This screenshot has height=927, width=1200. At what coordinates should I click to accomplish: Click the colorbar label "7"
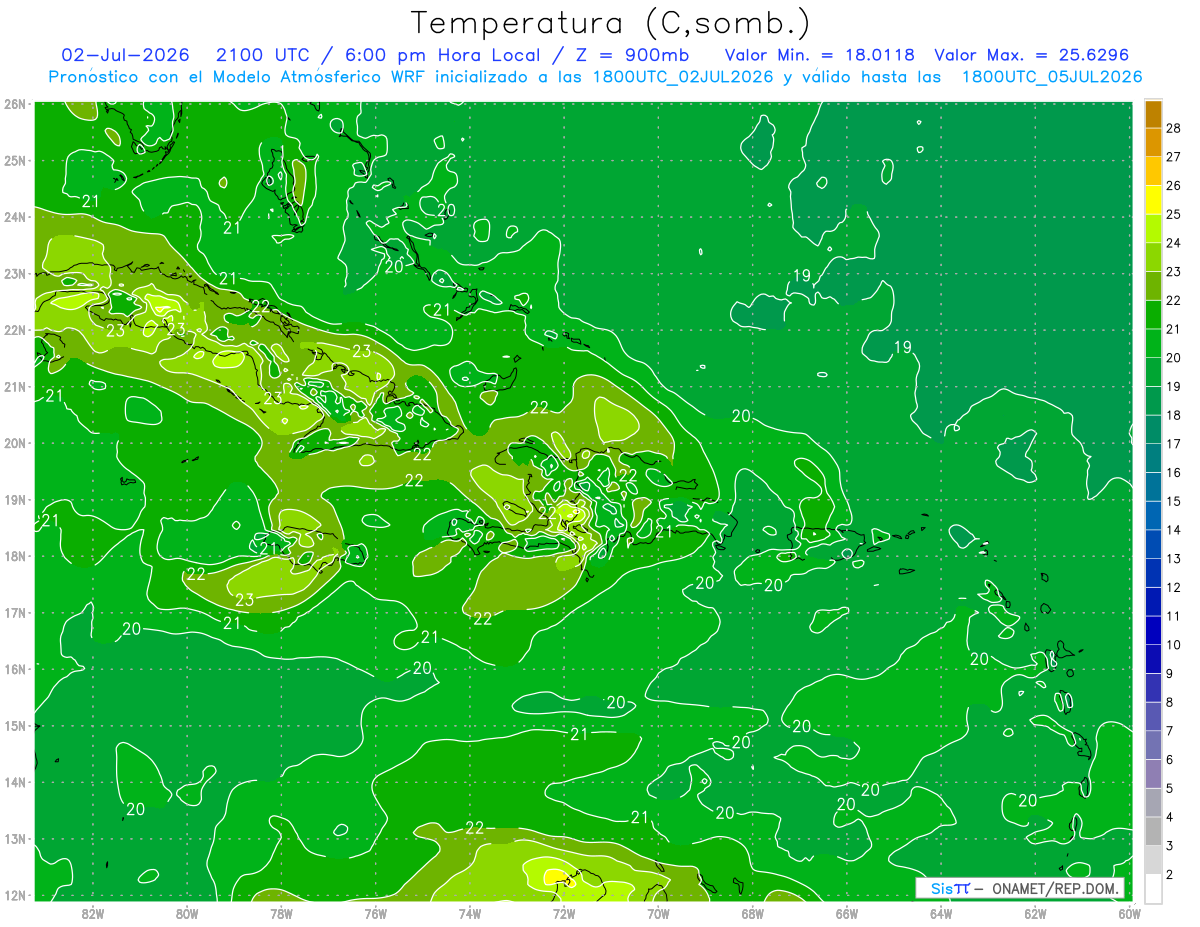1170,731
